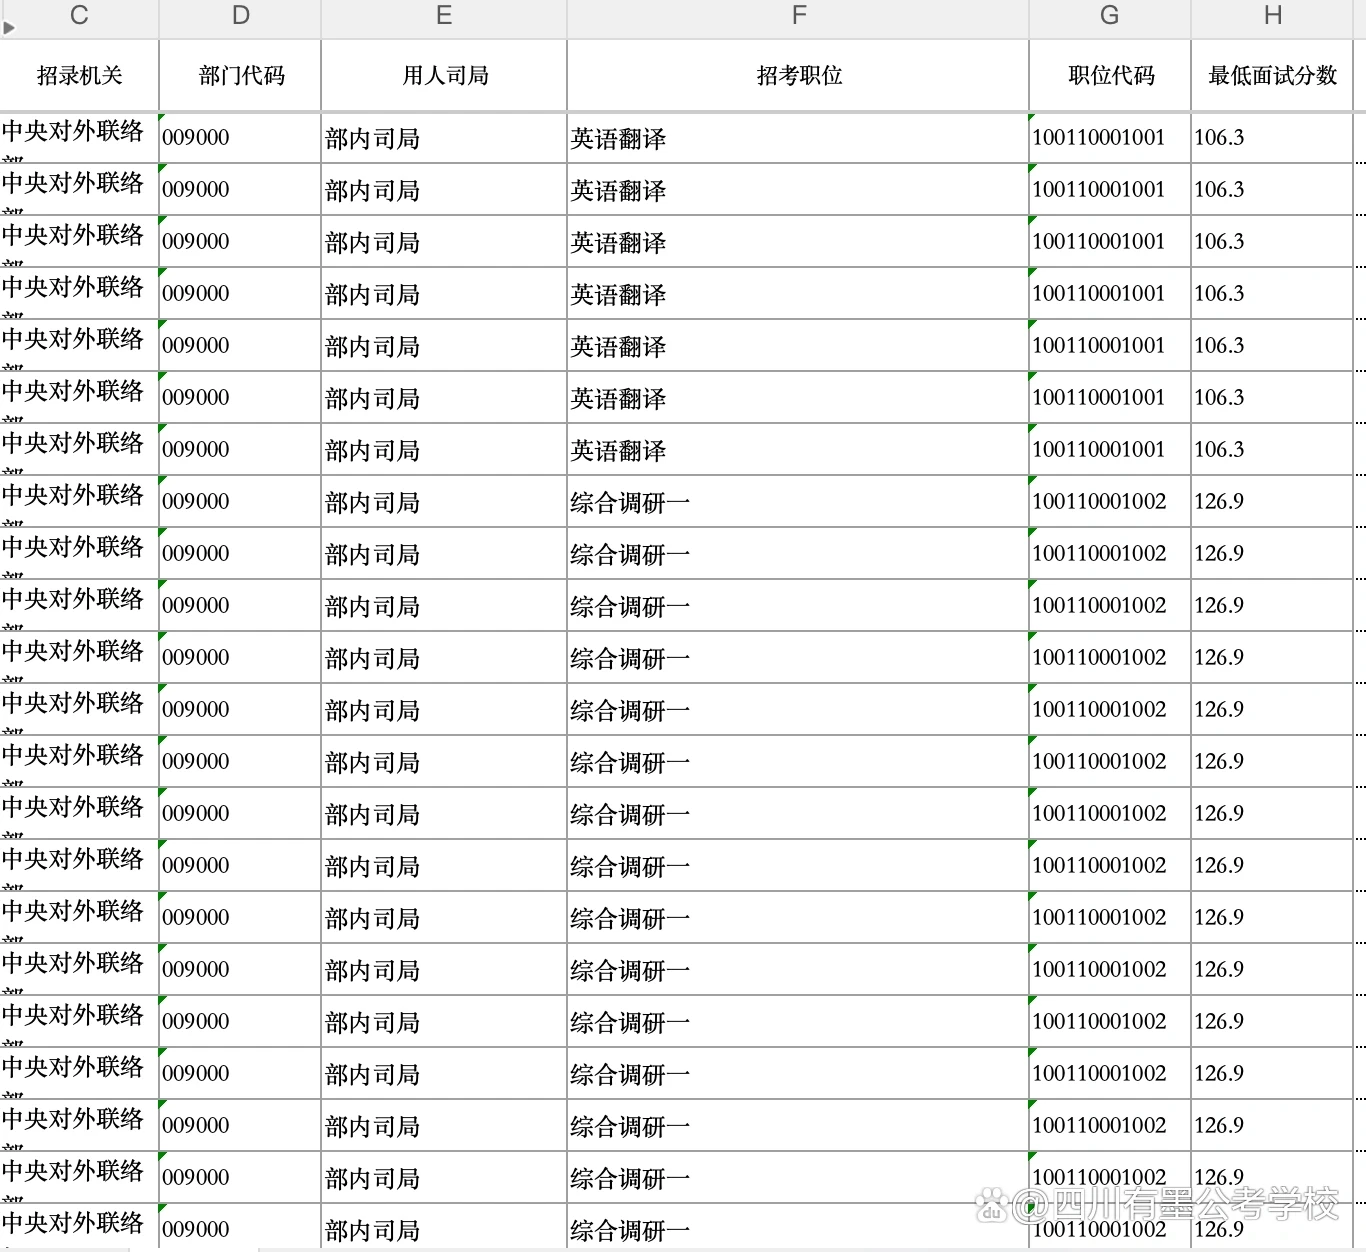Click the 用人司局 header cell
The image size is (1366, 1252).
(444, 76)
